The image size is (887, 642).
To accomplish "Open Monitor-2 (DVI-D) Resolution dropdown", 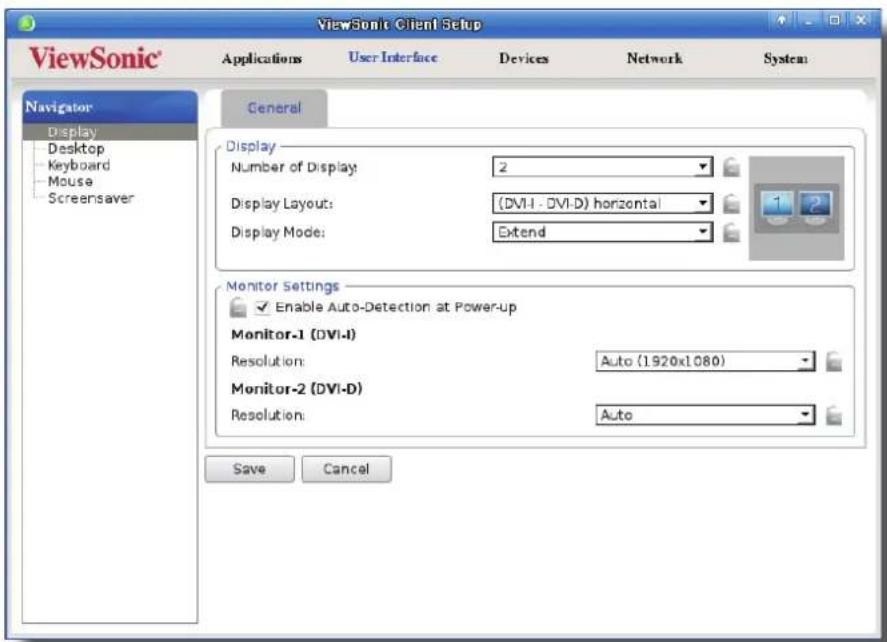I will (705, 416).
